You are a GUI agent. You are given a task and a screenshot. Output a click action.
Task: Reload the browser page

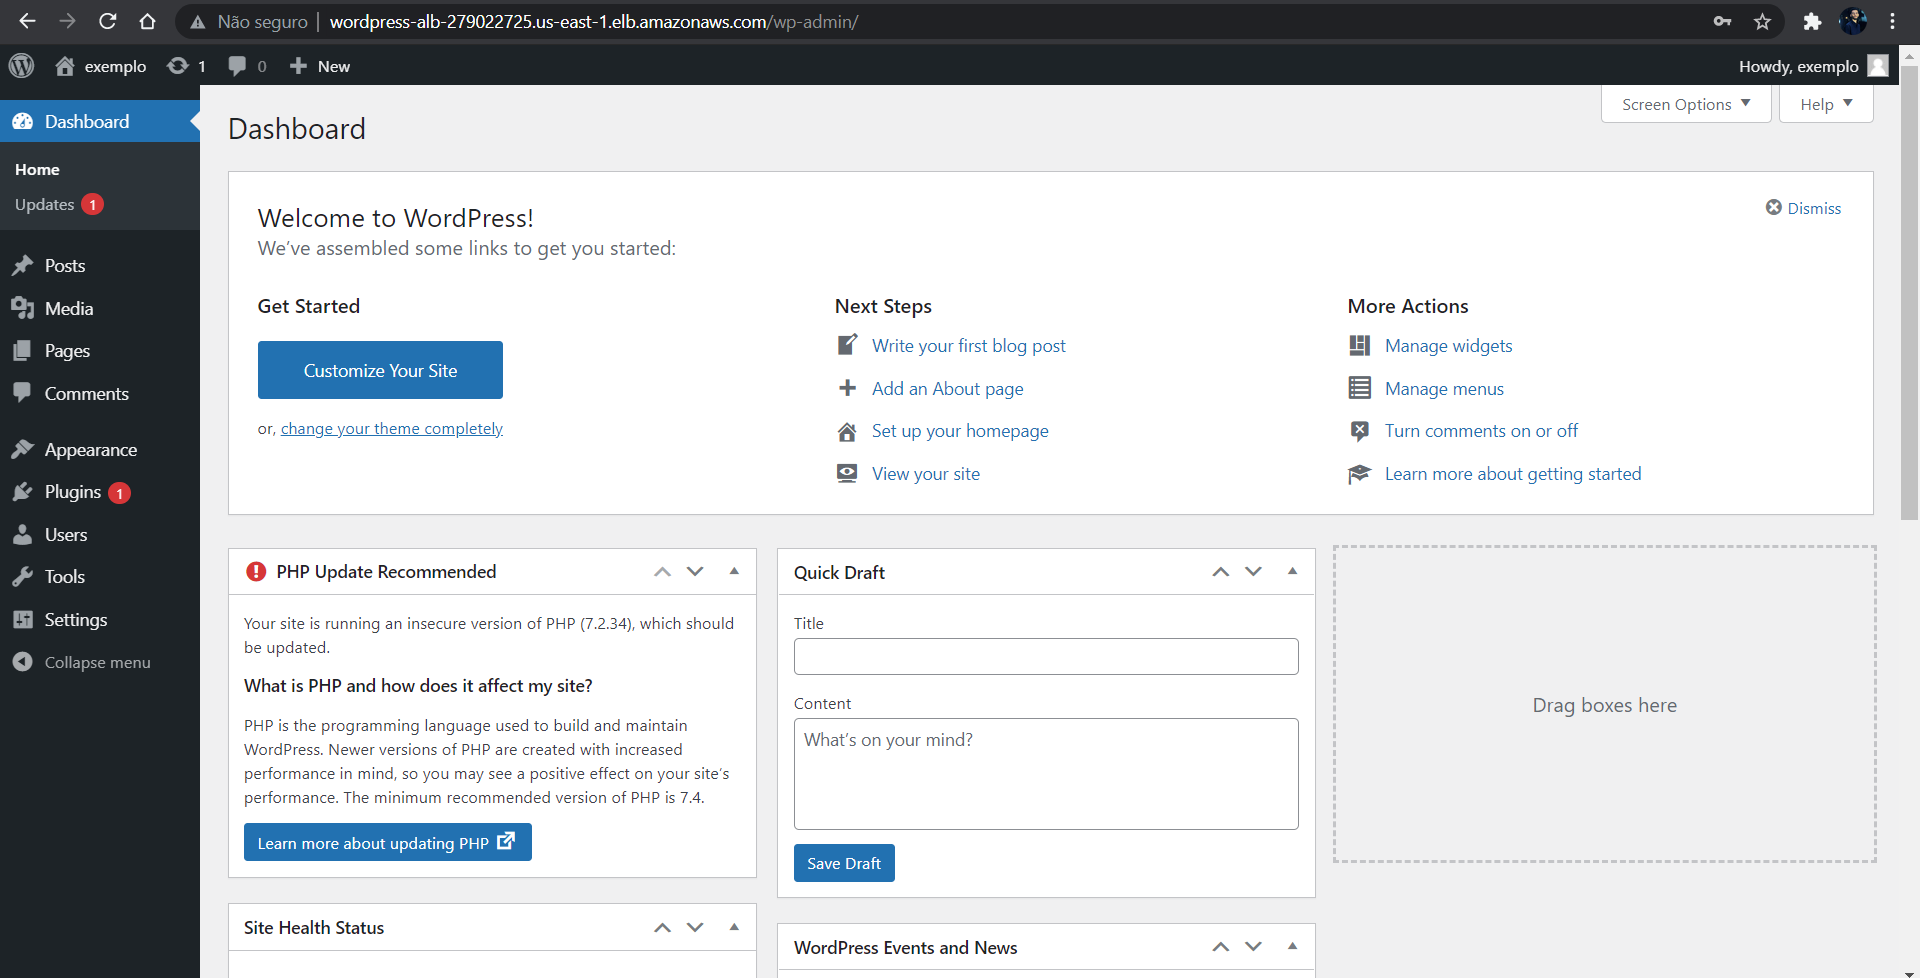(x=108, y=21)
